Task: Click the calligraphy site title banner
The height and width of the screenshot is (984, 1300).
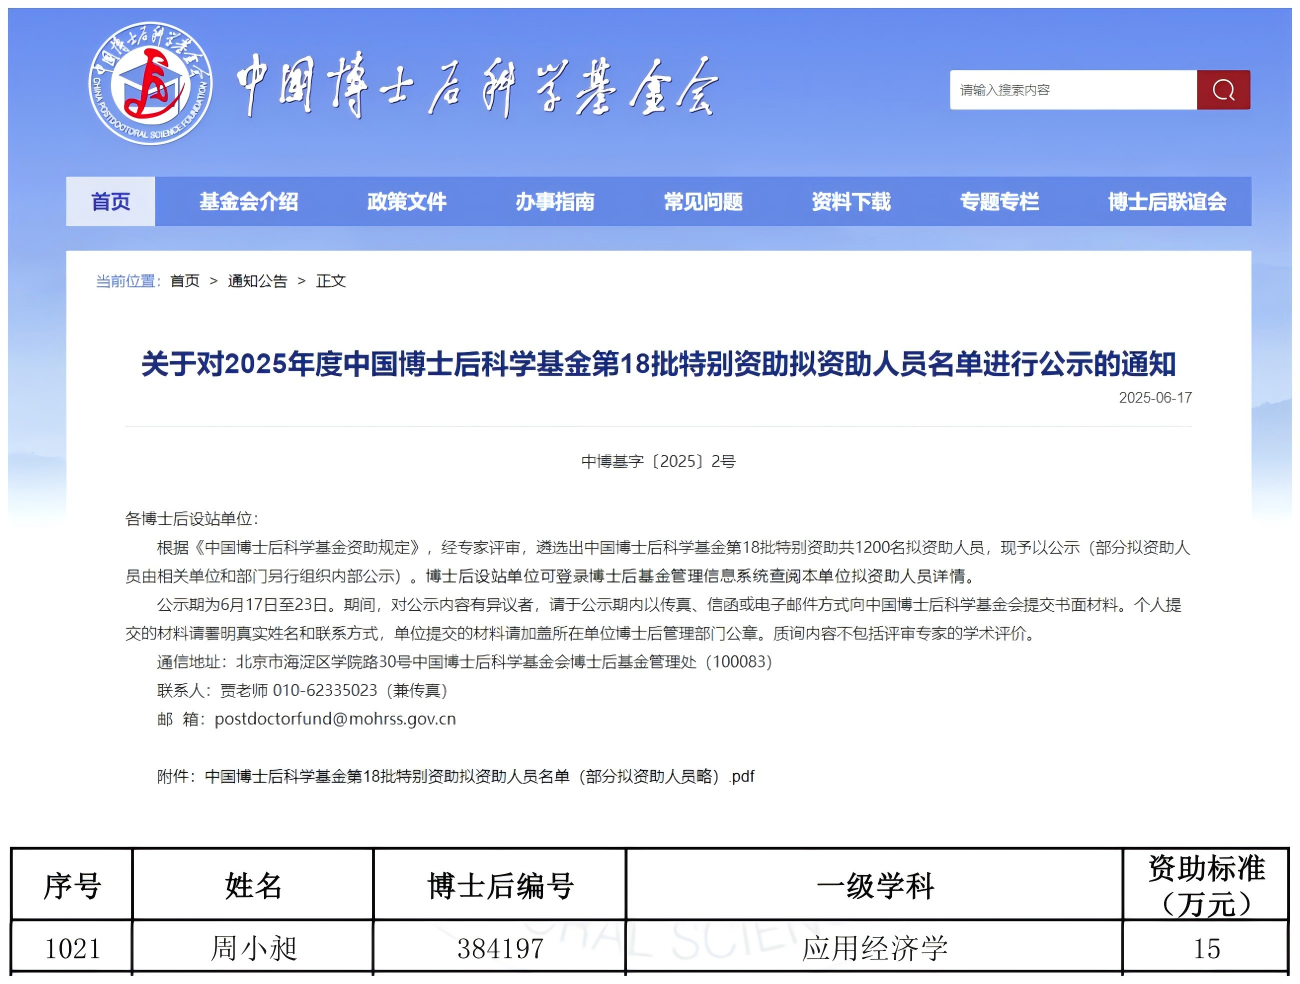Action: coord(477,87)
